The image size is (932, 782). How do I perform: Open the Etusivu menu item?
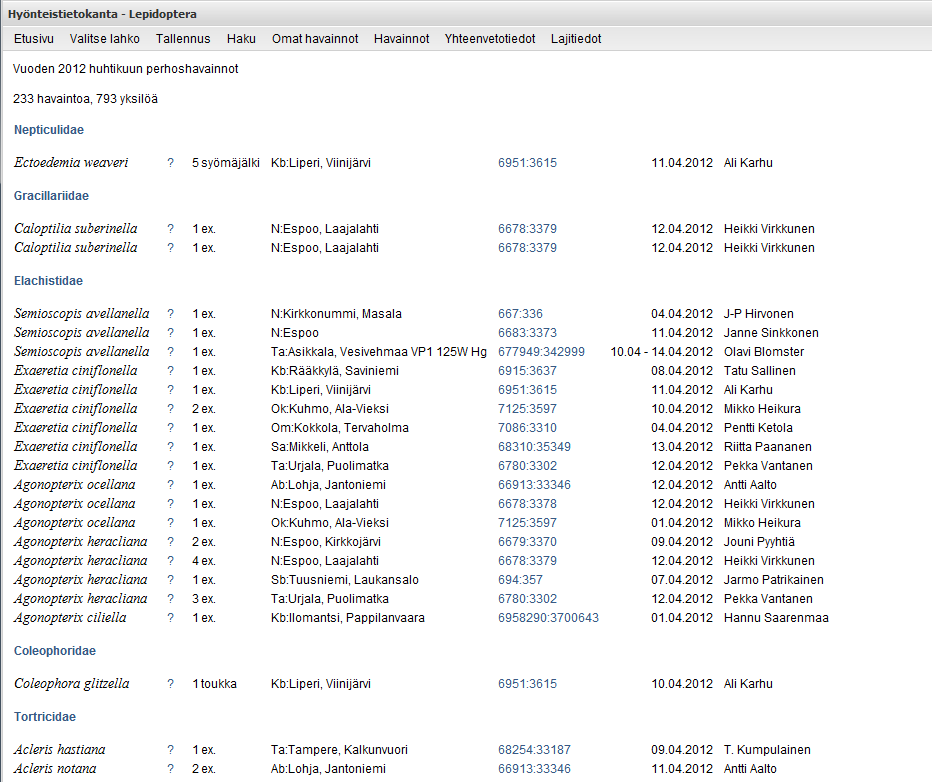[34, 39]
